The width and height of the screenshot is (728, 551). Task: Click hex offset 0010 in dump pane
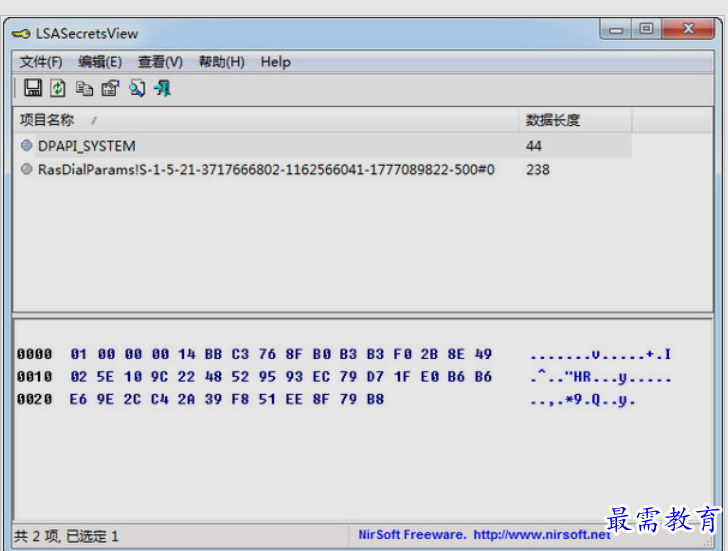34,376
